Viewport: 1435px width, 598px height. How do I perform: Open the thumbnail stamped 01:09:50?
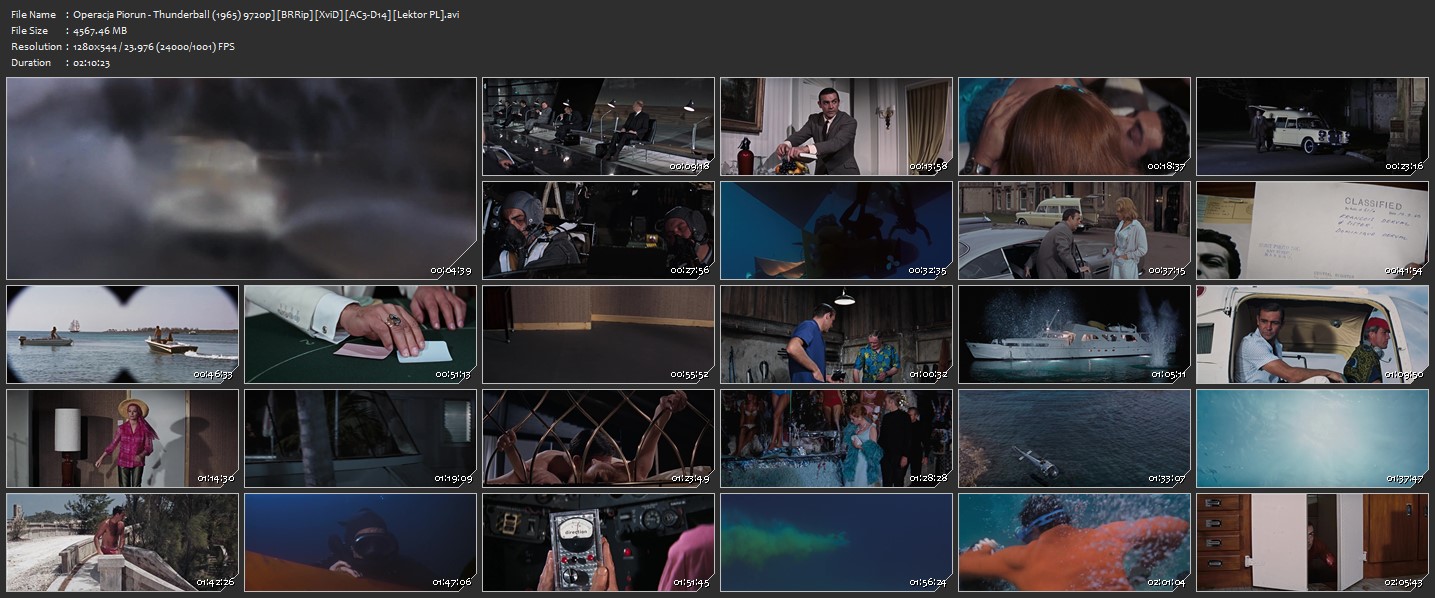click(1312, 335)
